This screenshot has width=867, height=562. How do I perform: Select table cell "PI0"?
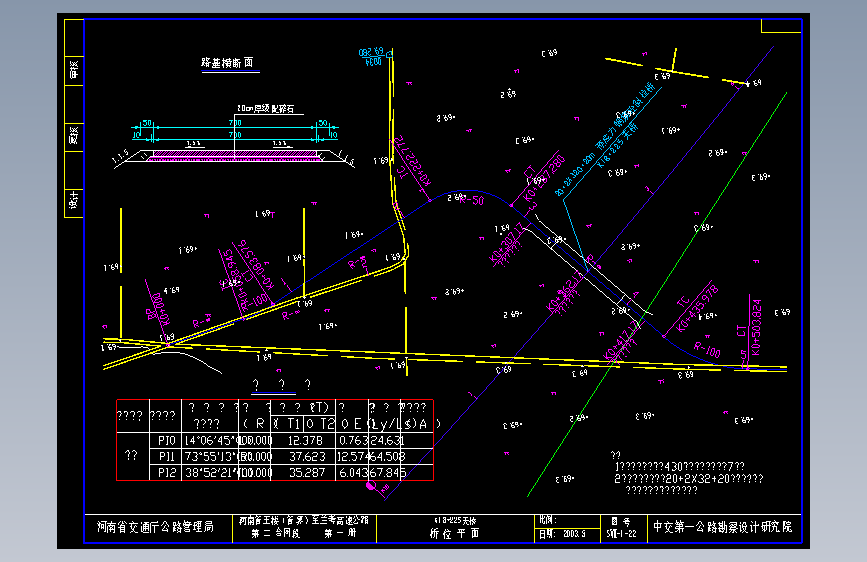166,440
